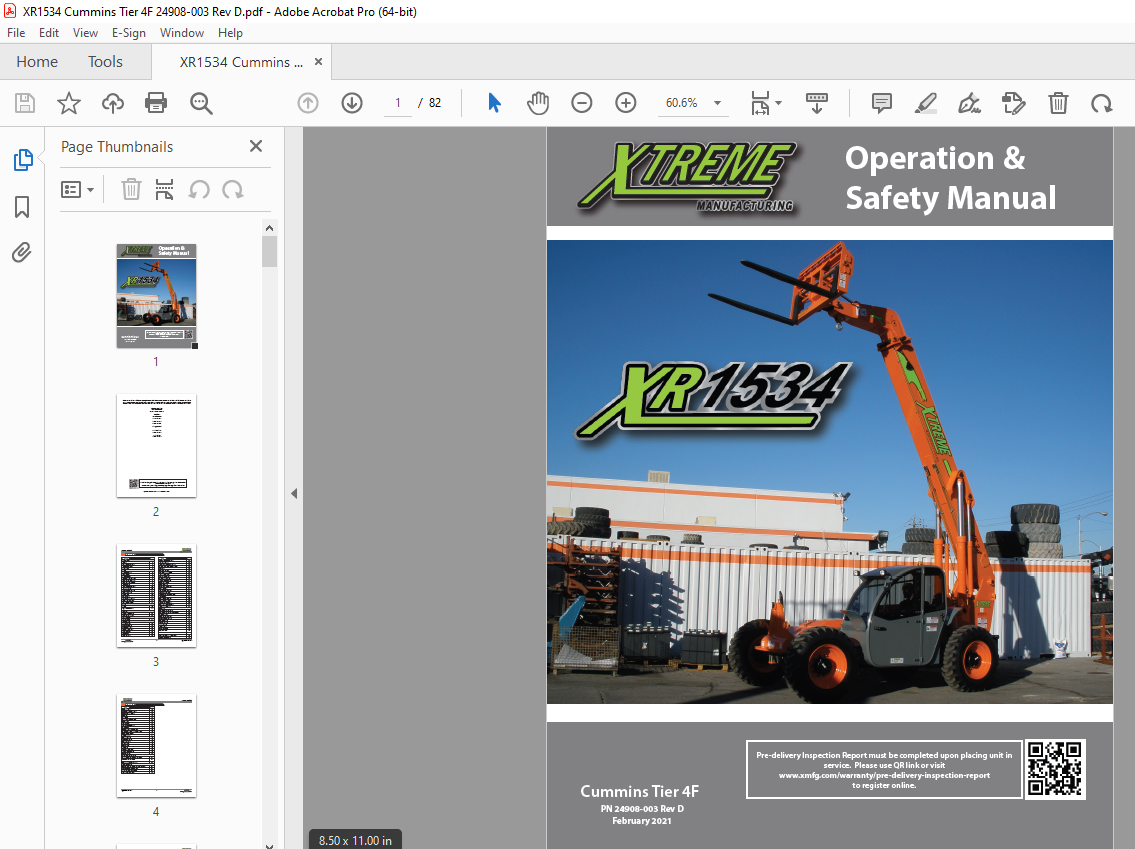This screenshot has height=849, width=1135.
Task: Click the fit page width icon
Action: tap(760, 103)
